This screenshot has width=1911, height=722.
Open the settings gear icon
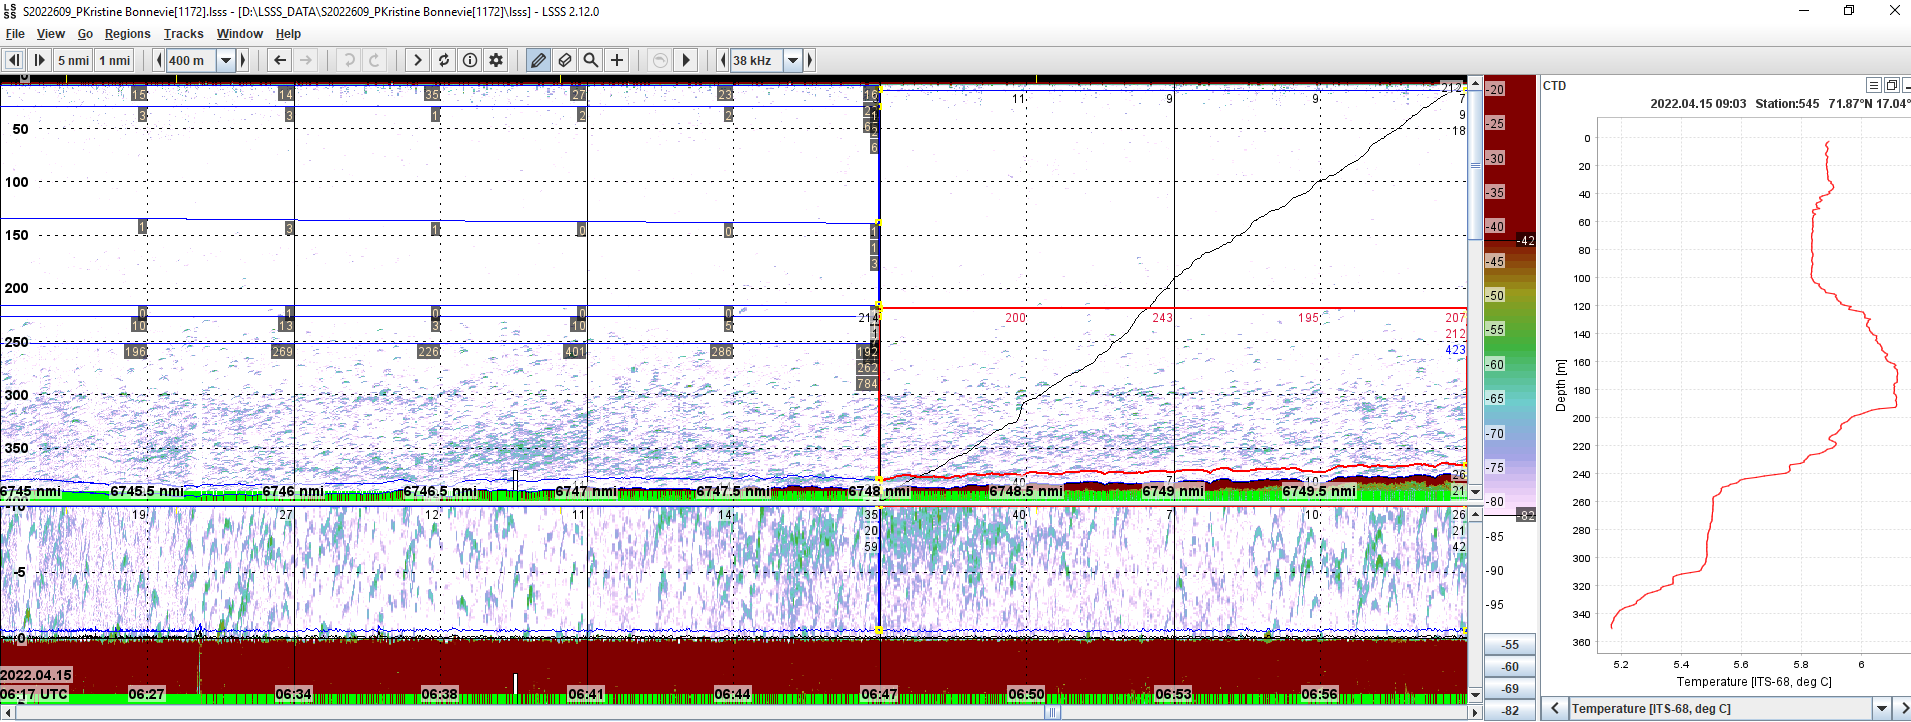click(x=496, y=60)
